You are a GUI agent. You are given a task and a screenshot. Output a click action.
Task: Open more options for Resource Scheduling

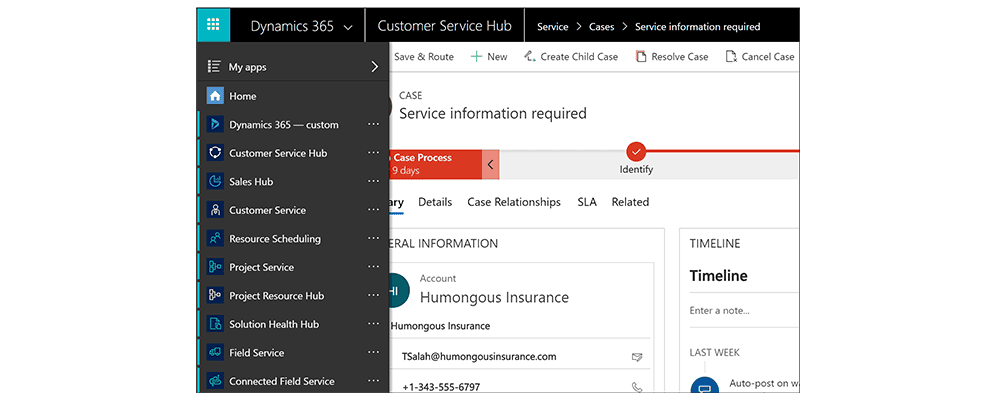(374, 239)
